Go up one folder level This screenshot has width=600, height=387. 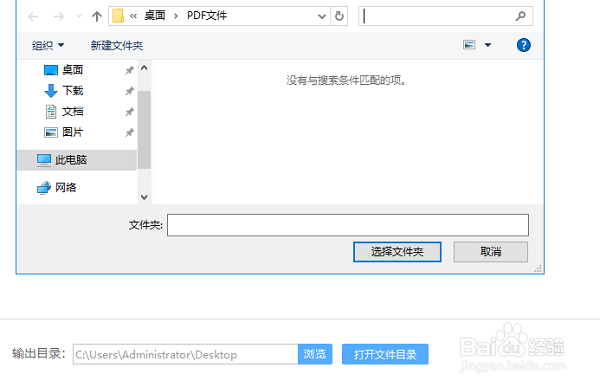pyautogui.click(x=96, y=16)
